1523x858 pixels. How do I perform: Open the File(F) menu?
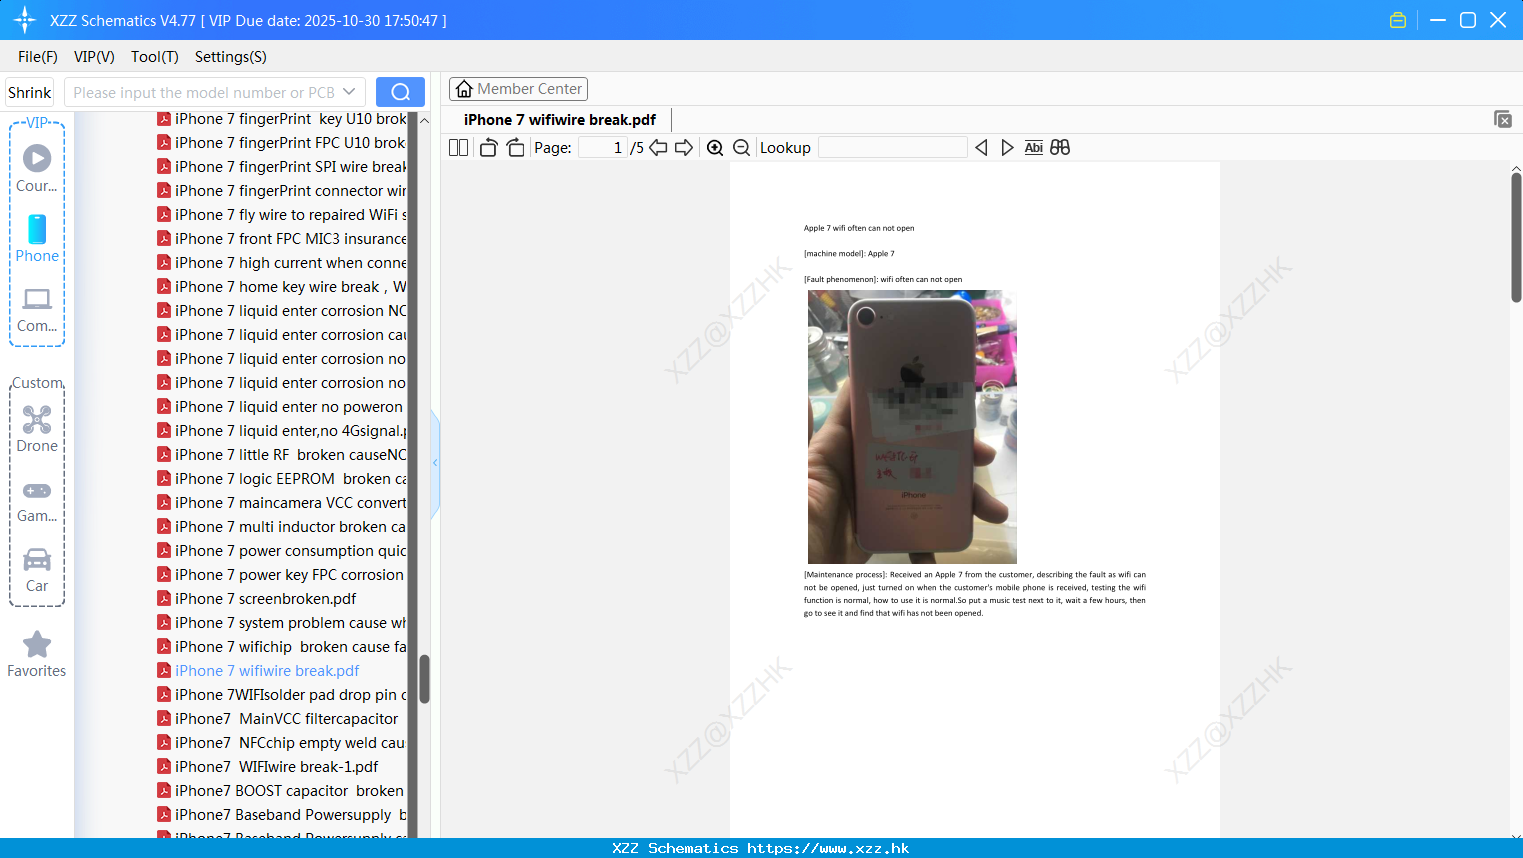[x=38, y=57]
